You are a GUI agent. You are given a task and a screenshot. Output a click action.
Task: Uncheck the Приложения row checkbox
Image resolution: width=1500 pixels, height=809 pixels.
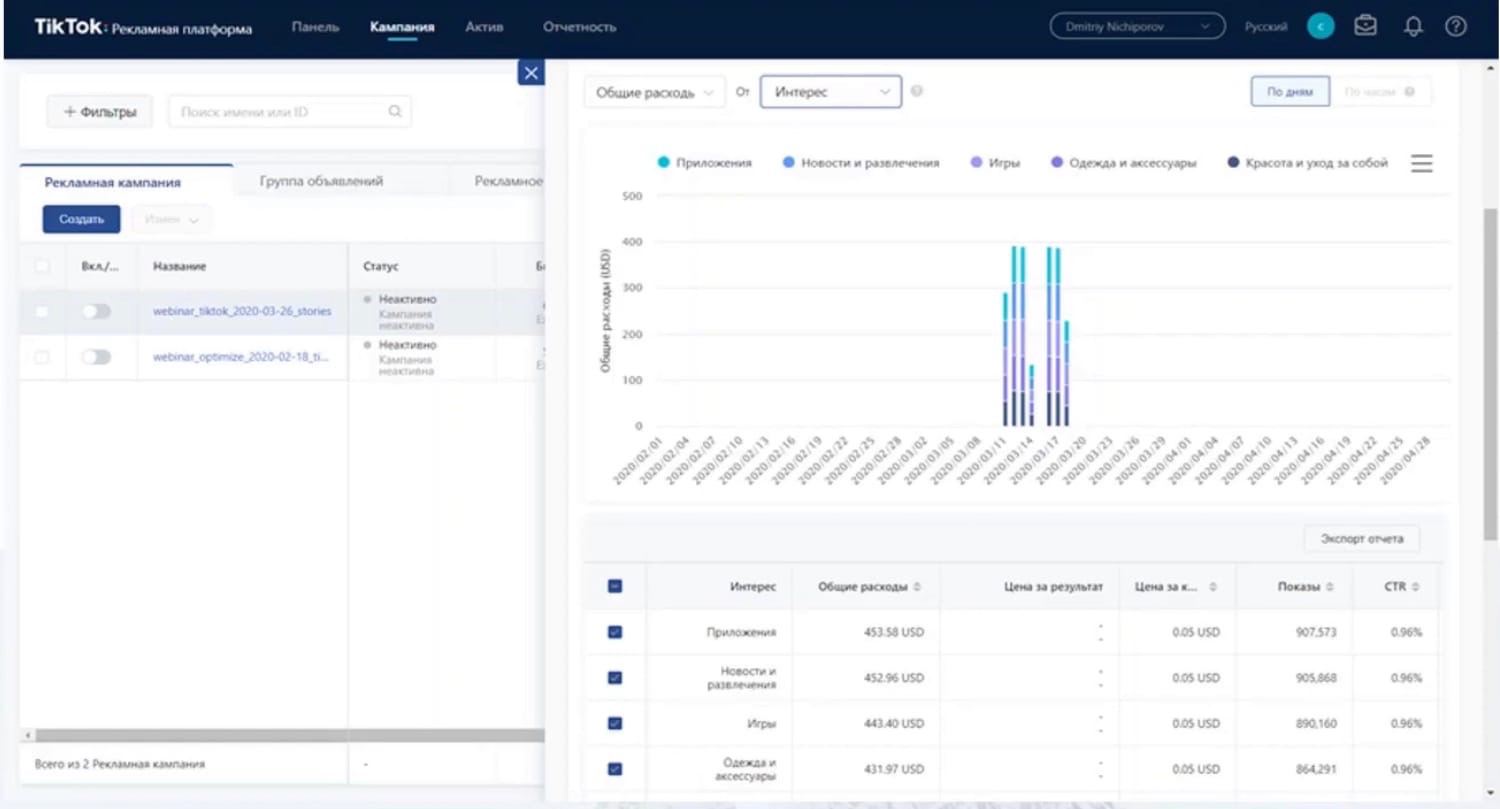(x=615, y=632)
